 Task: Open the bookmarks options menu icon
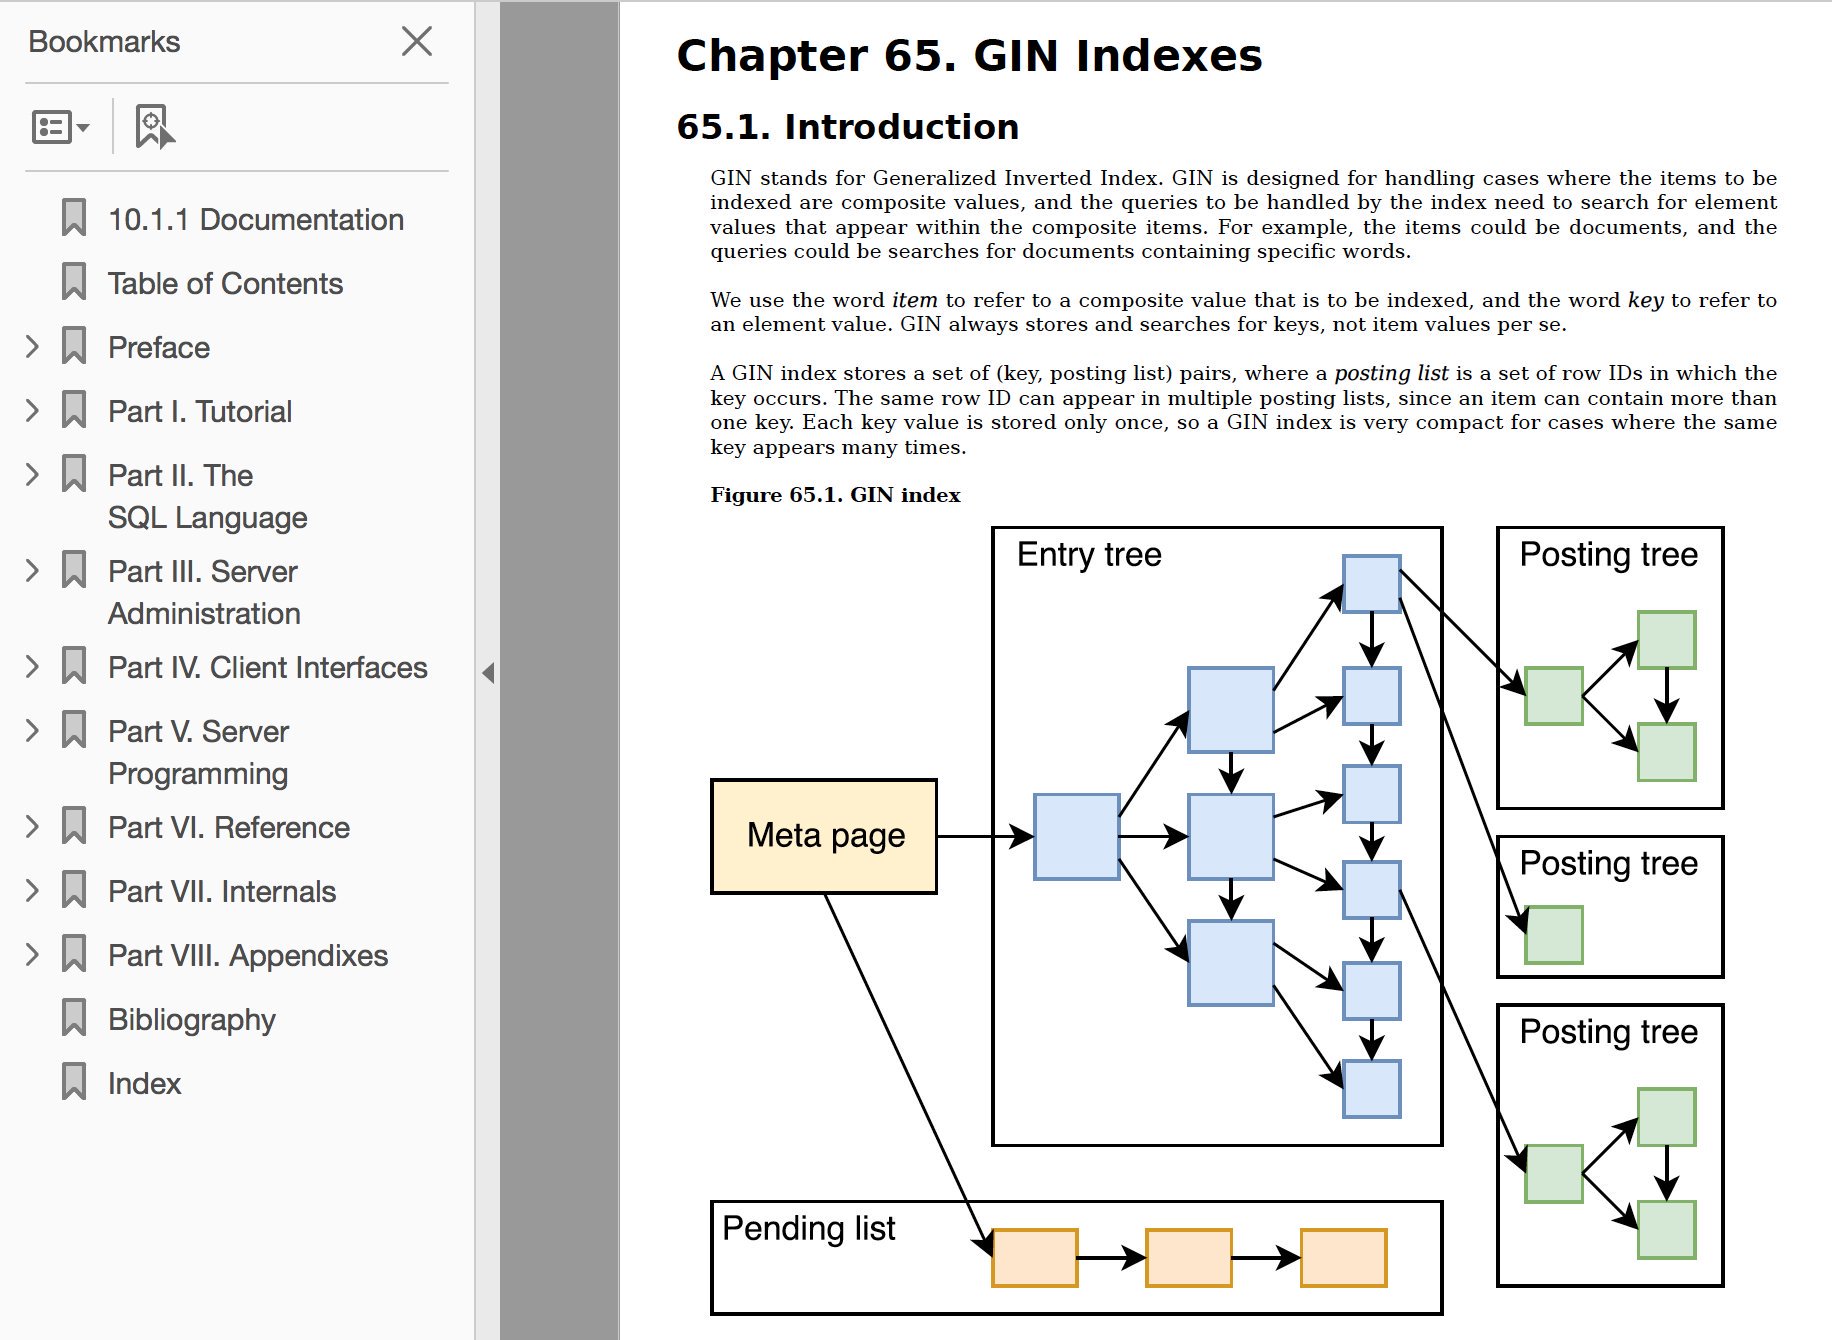[x=60, y=128]
